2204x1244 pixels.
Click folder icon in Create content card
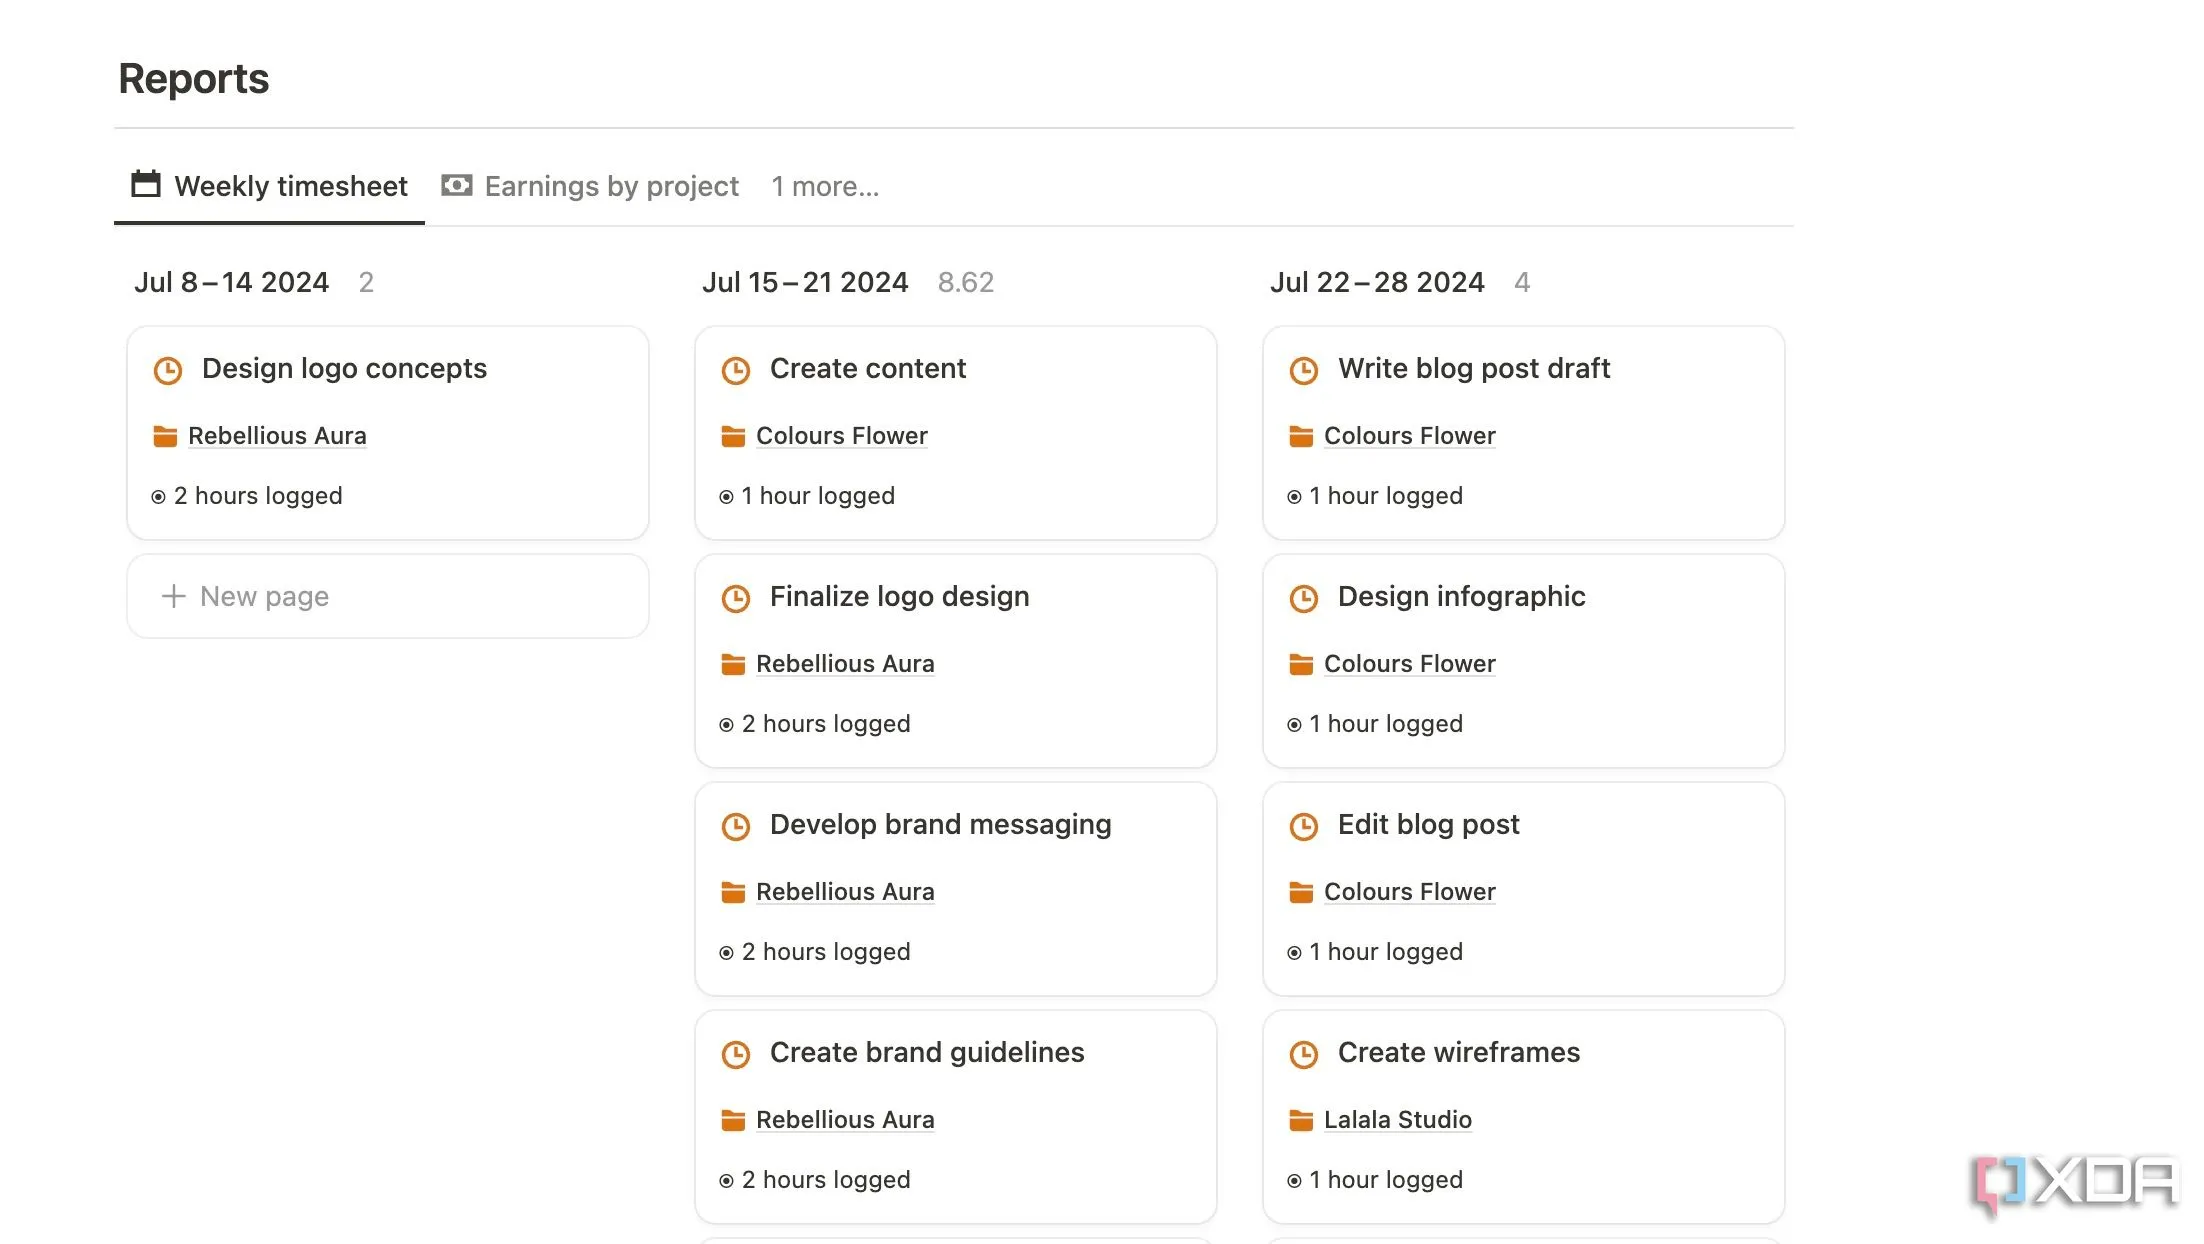coord(733,436)
